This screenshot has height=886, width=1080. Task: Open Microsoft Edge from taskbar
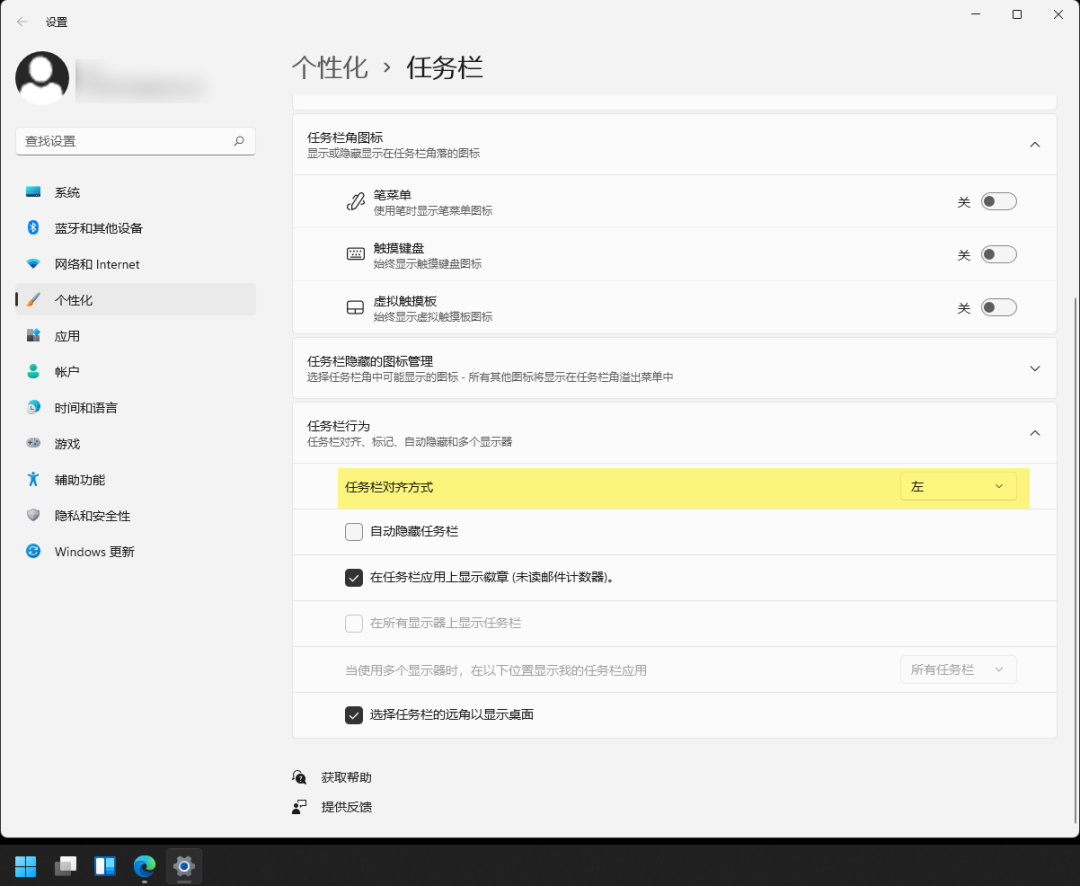point(145,865)
